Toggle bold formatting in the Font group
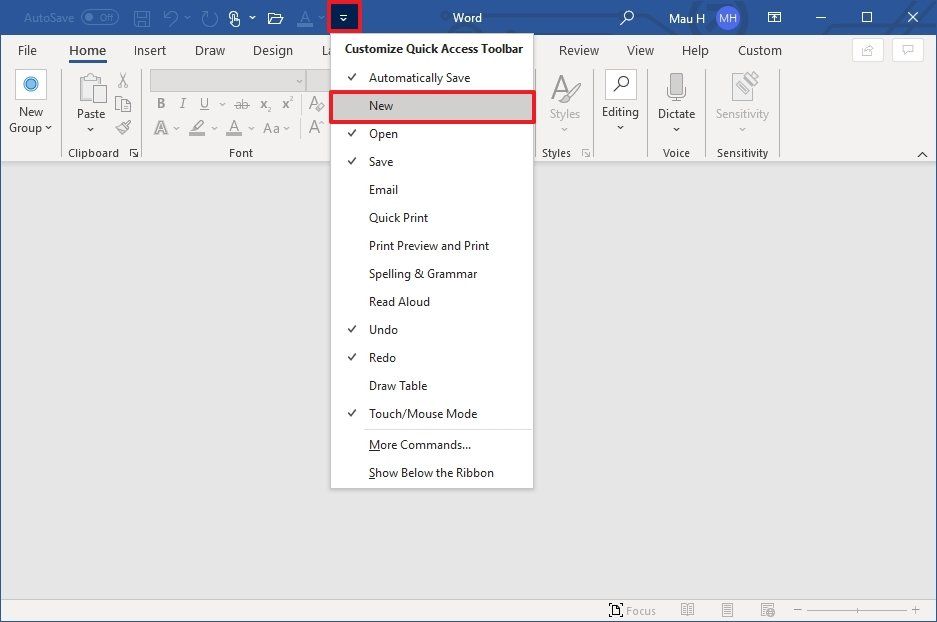Screen dimensions: 937x622 pos(160,103)
